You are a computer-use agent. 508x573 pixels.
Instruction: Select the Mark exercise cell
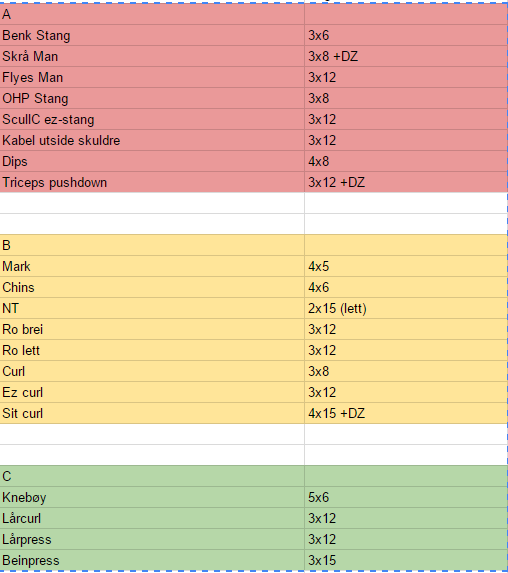click(x=152, y=266)
